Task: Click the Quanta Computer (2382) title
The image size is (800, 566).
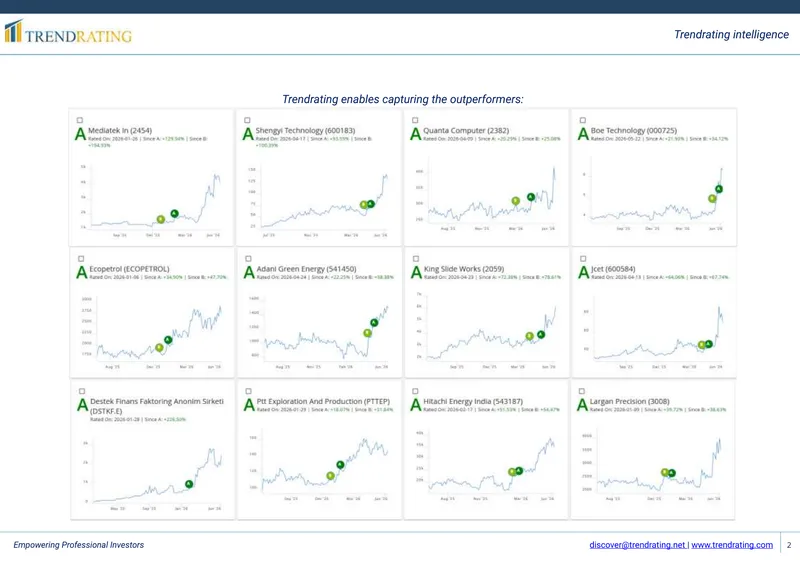Action: tap(466, 131)
